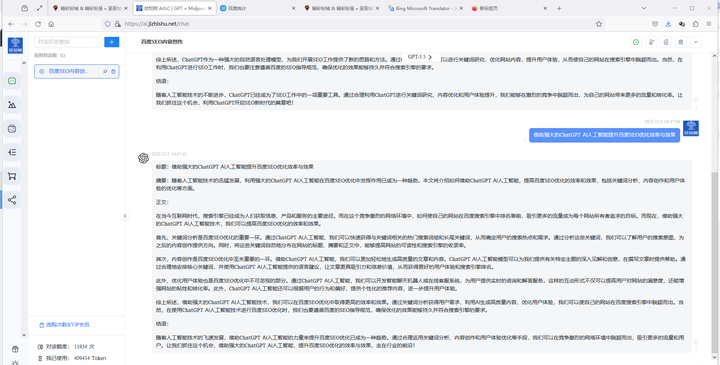Create a new conversation with plus button
This screenshot has width=720, height=365.
pyautogui.click(x=112, y=42)
